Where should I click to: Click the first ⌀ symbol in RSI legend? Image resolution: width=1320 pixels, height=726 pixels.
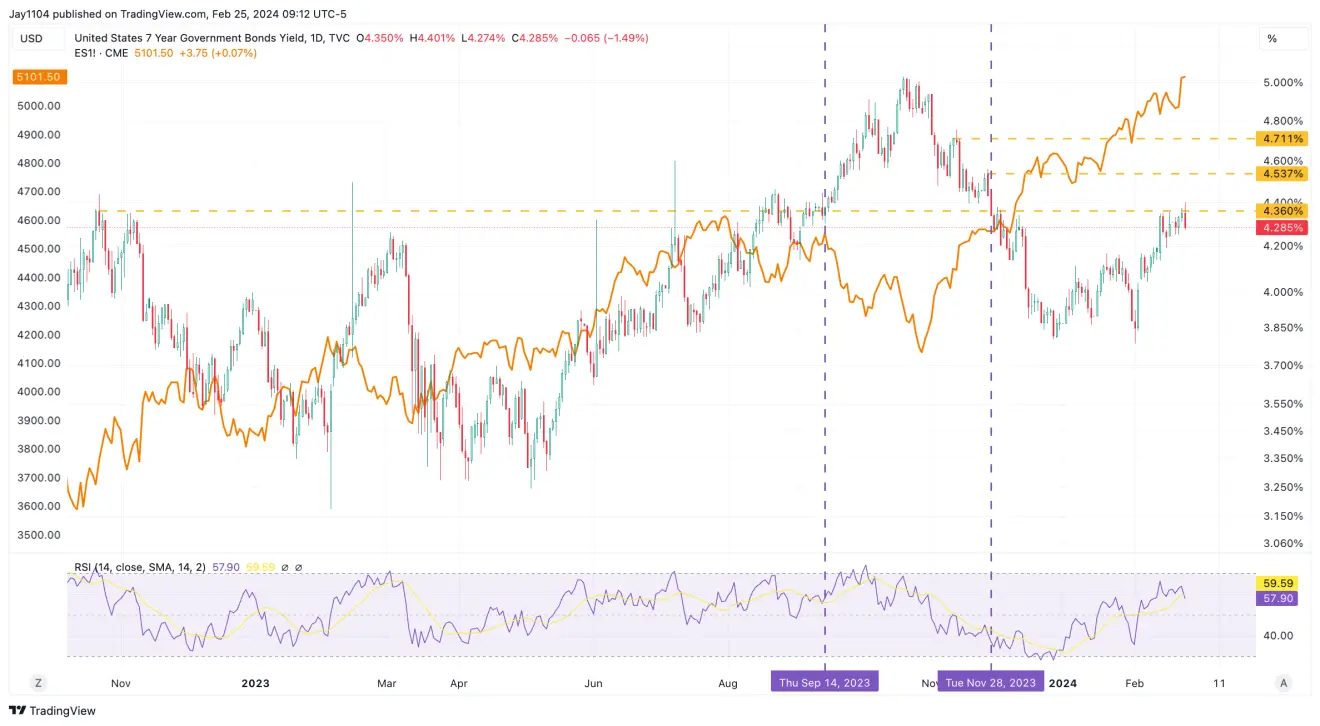pos(285,567)
